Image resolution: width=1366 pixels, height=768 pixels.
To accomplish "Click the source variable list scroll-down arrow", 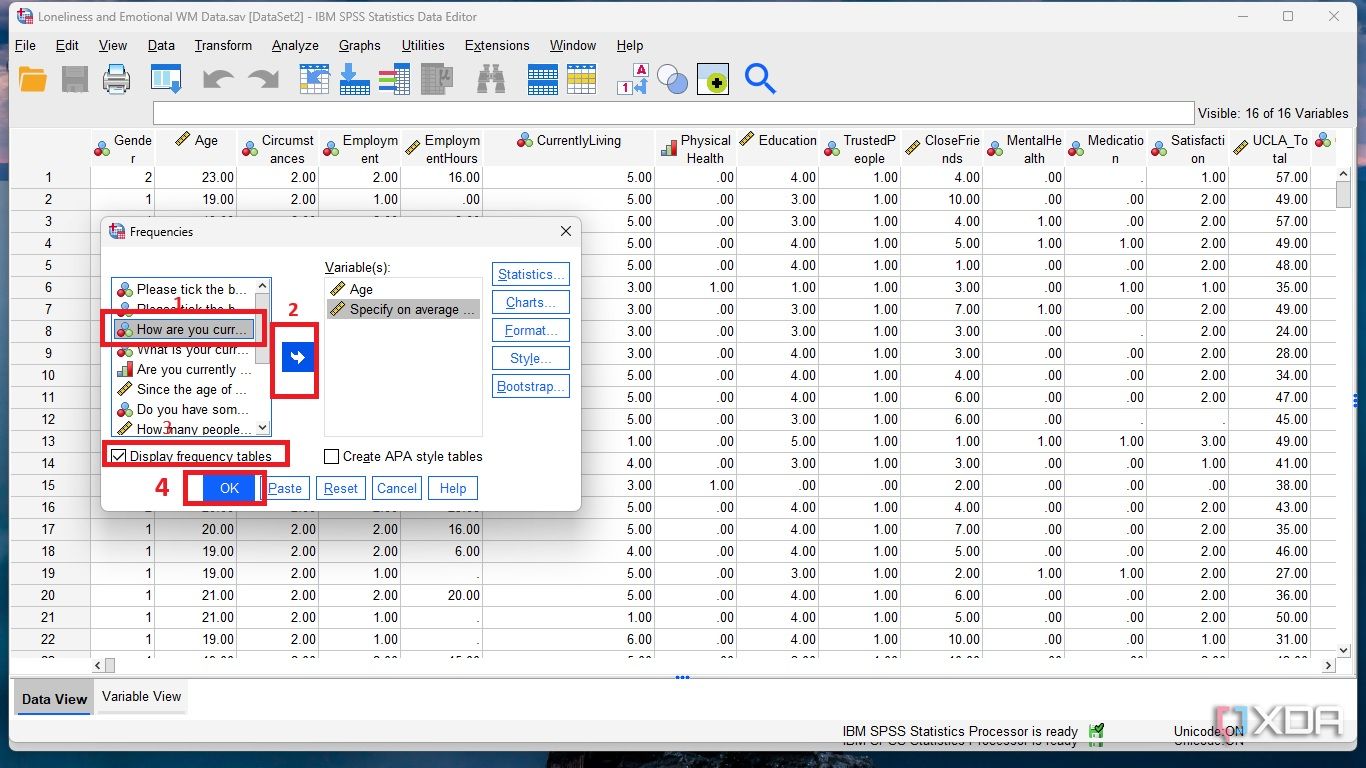I will 263,428.
